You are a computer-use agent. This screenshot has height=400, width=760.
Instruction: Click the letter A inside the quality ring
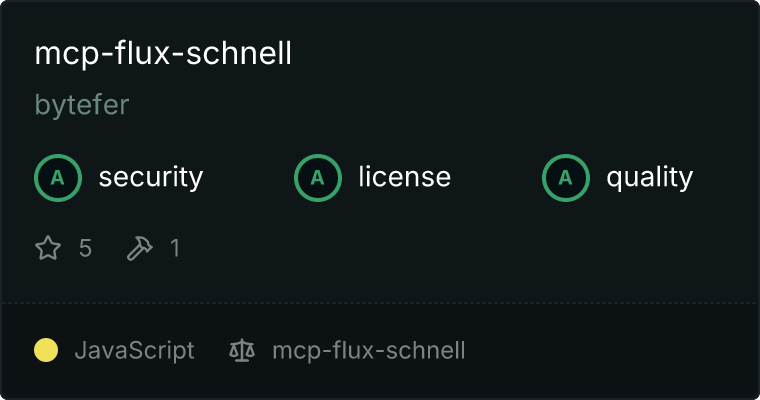click(566, 178)
